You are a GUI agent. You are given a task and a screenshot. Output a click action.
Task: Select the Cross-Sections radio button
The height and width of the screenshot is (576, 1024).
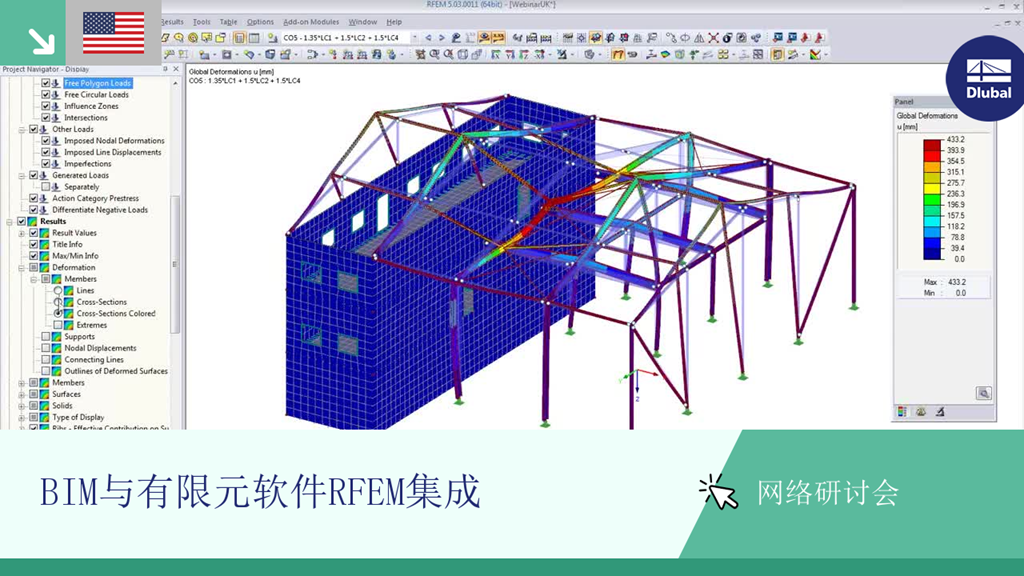click(58, 302)
